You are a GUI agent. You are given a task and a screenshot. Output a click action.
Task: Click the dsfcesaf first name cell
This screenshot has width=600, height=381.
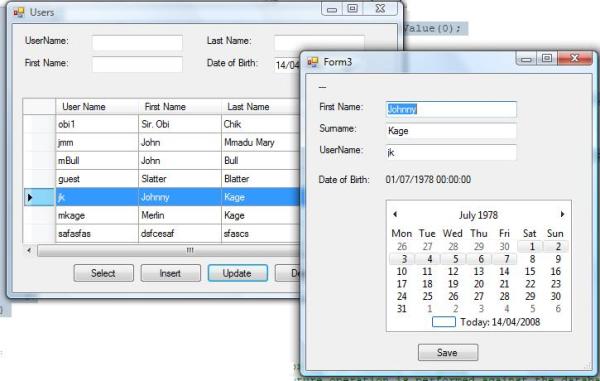179,233
